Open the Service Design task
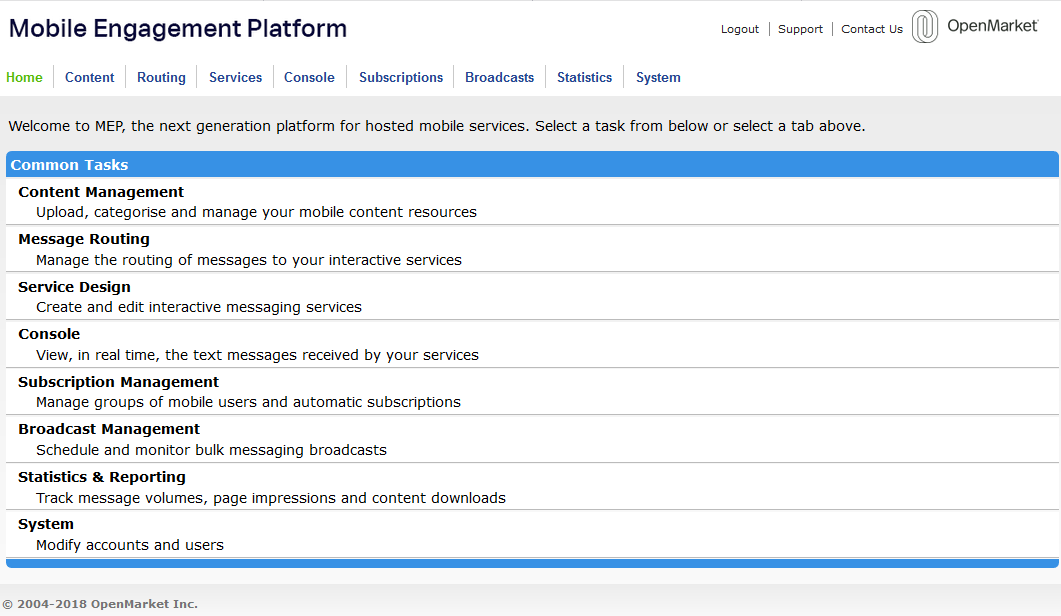The width and height of the screenshot is (1061, 616). tap(74, 287)
